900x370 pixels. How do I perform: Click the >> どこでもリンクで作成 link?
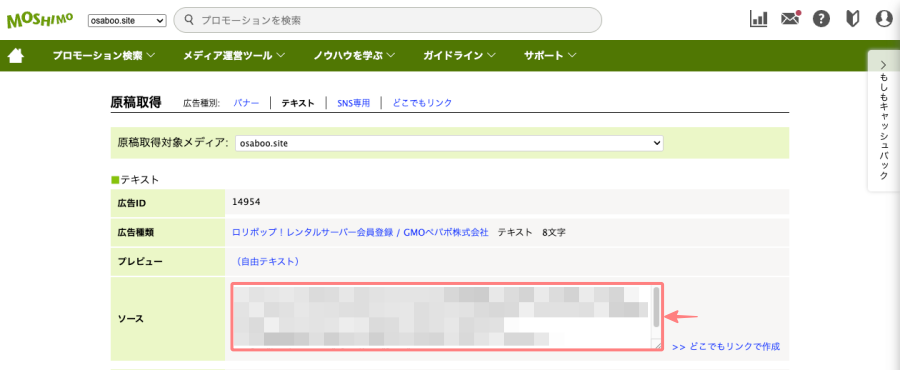tap(726, 346)
